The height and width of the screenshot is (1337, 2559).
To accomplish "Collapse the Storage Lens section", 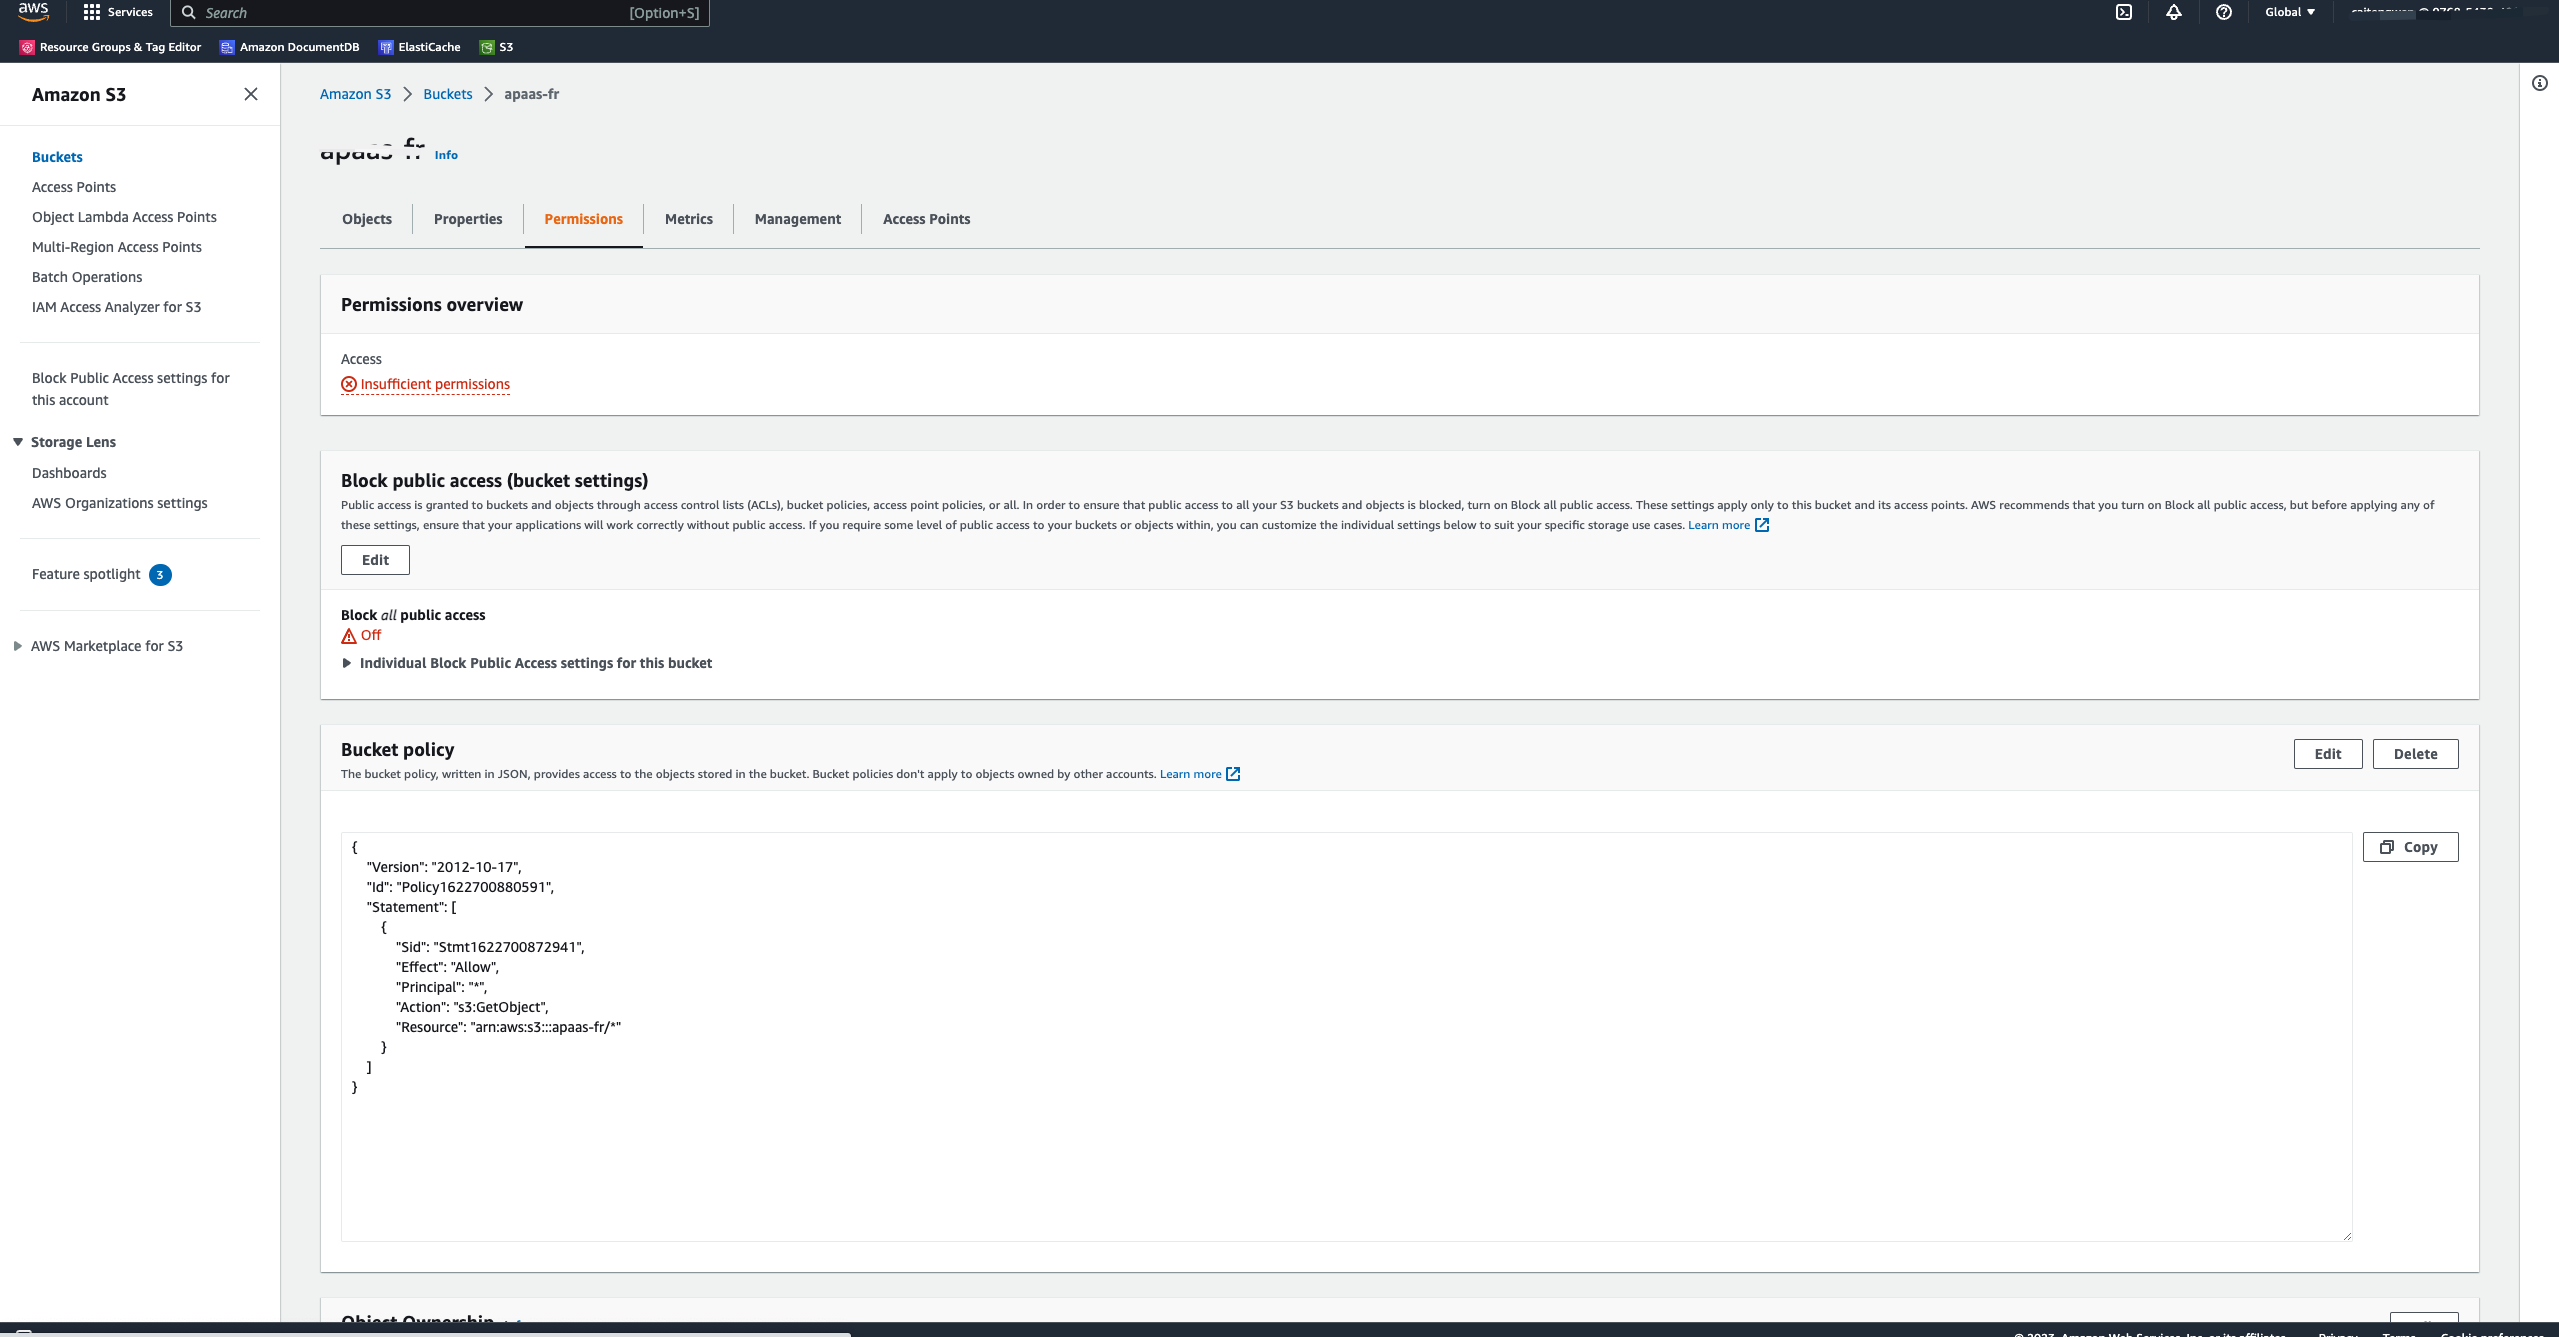I will coord(18,442).
